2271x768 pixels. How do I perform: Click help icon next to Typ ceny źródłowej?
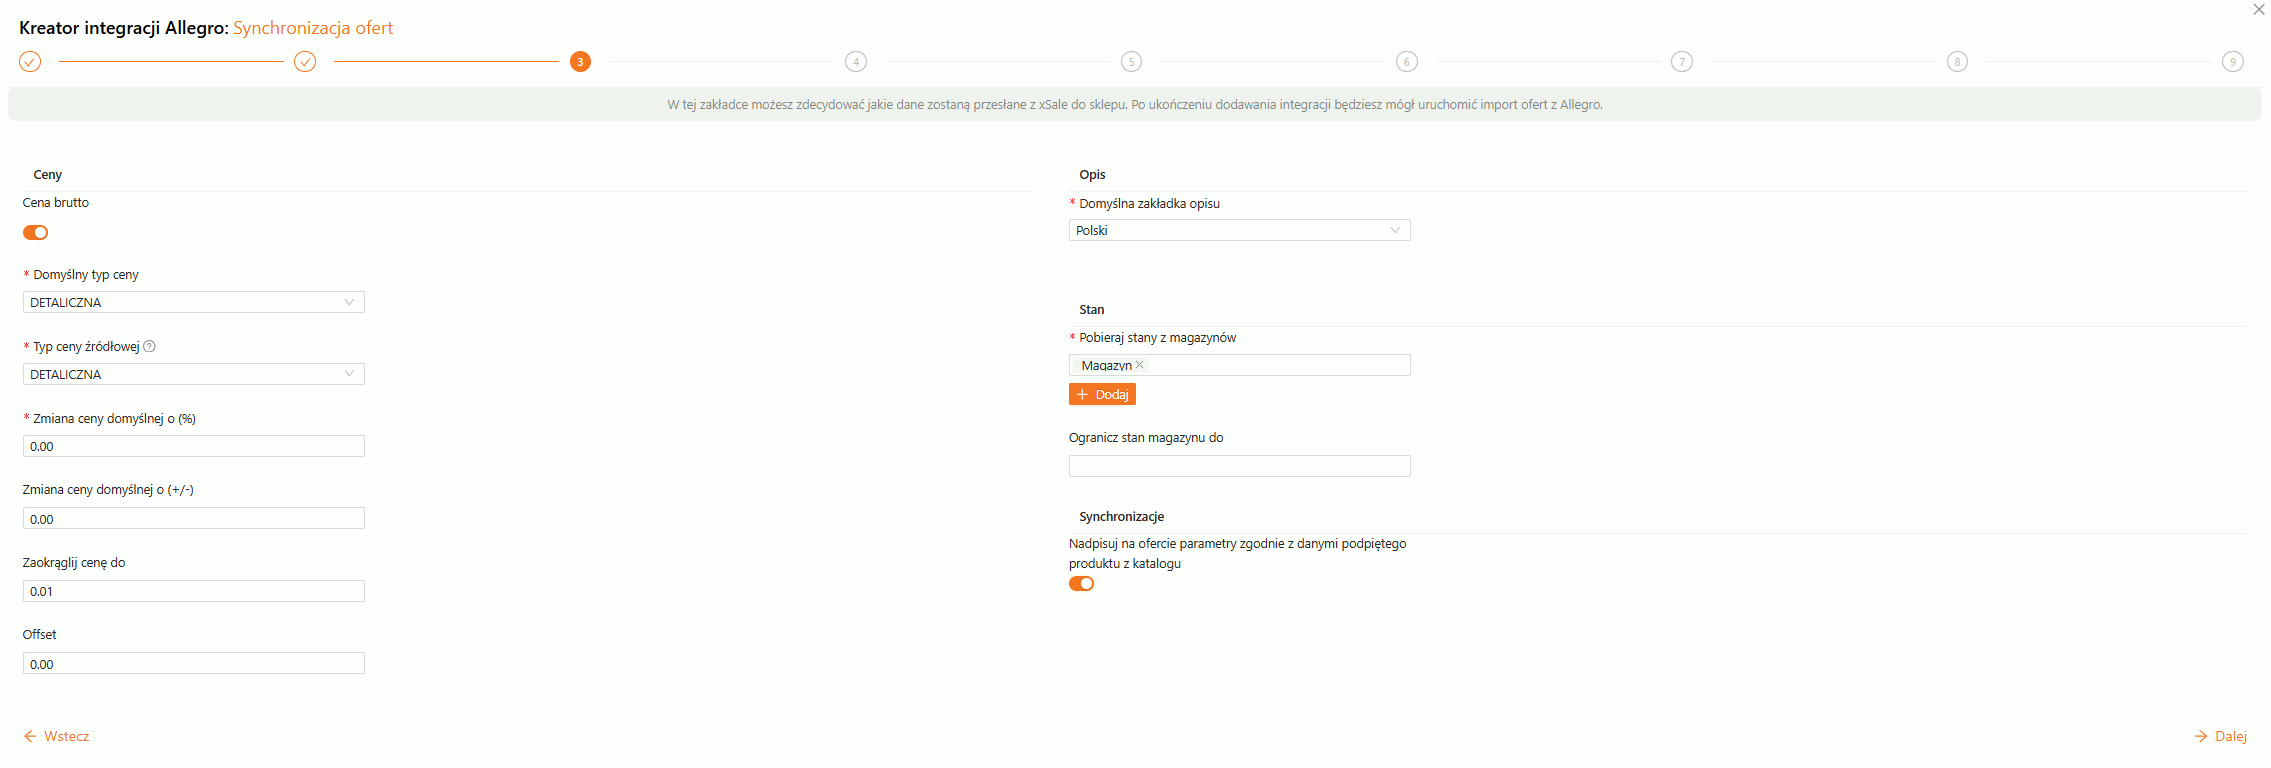pos(150,347)
